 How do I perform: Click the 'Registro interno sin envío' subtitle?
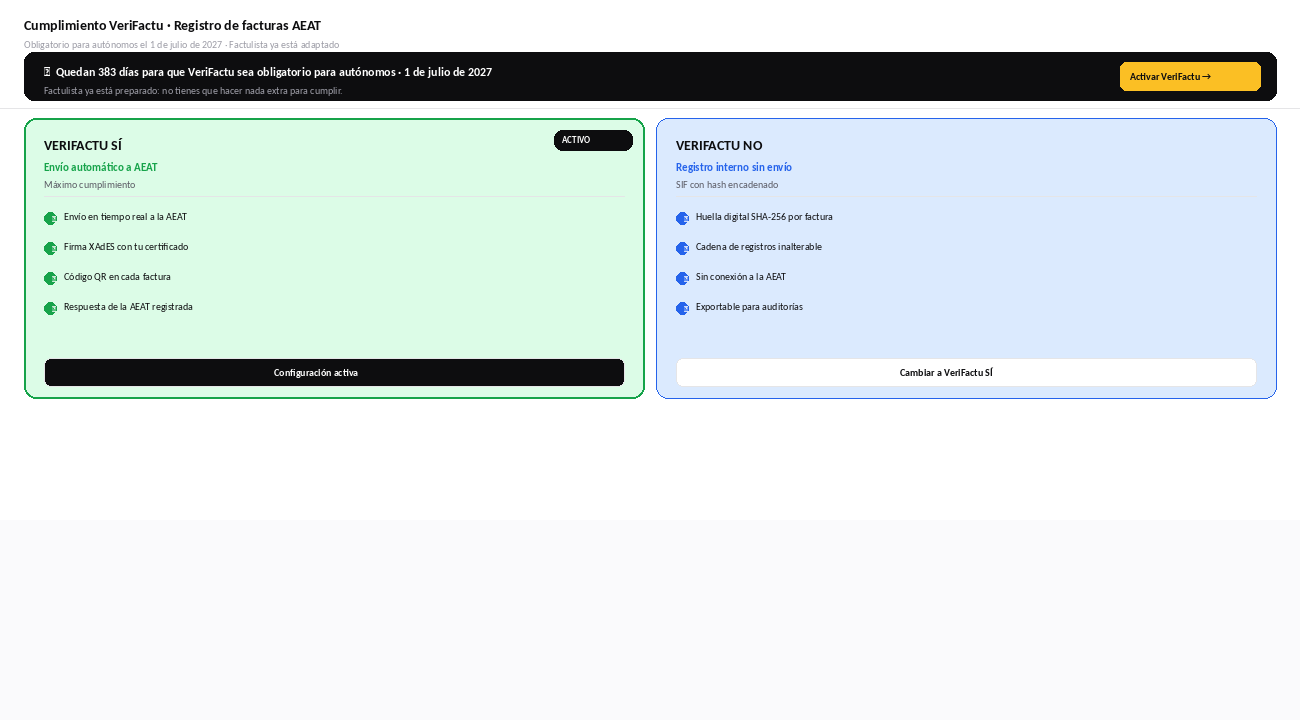click(734, 167)
